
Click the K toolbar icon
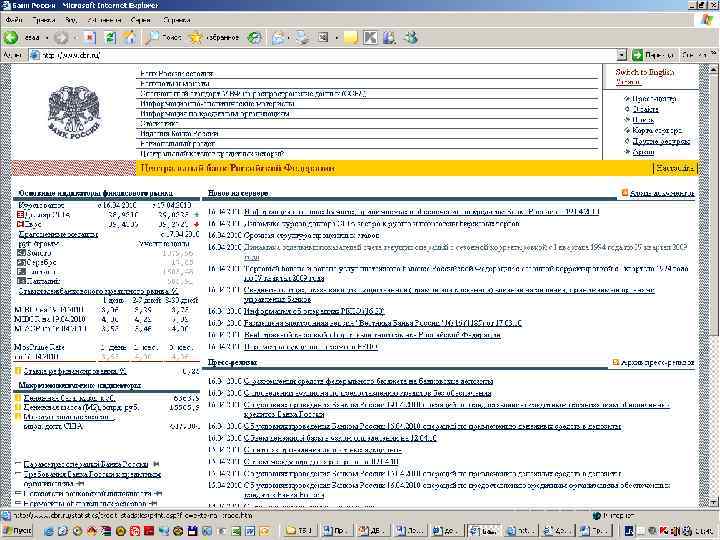coord(370,38)
